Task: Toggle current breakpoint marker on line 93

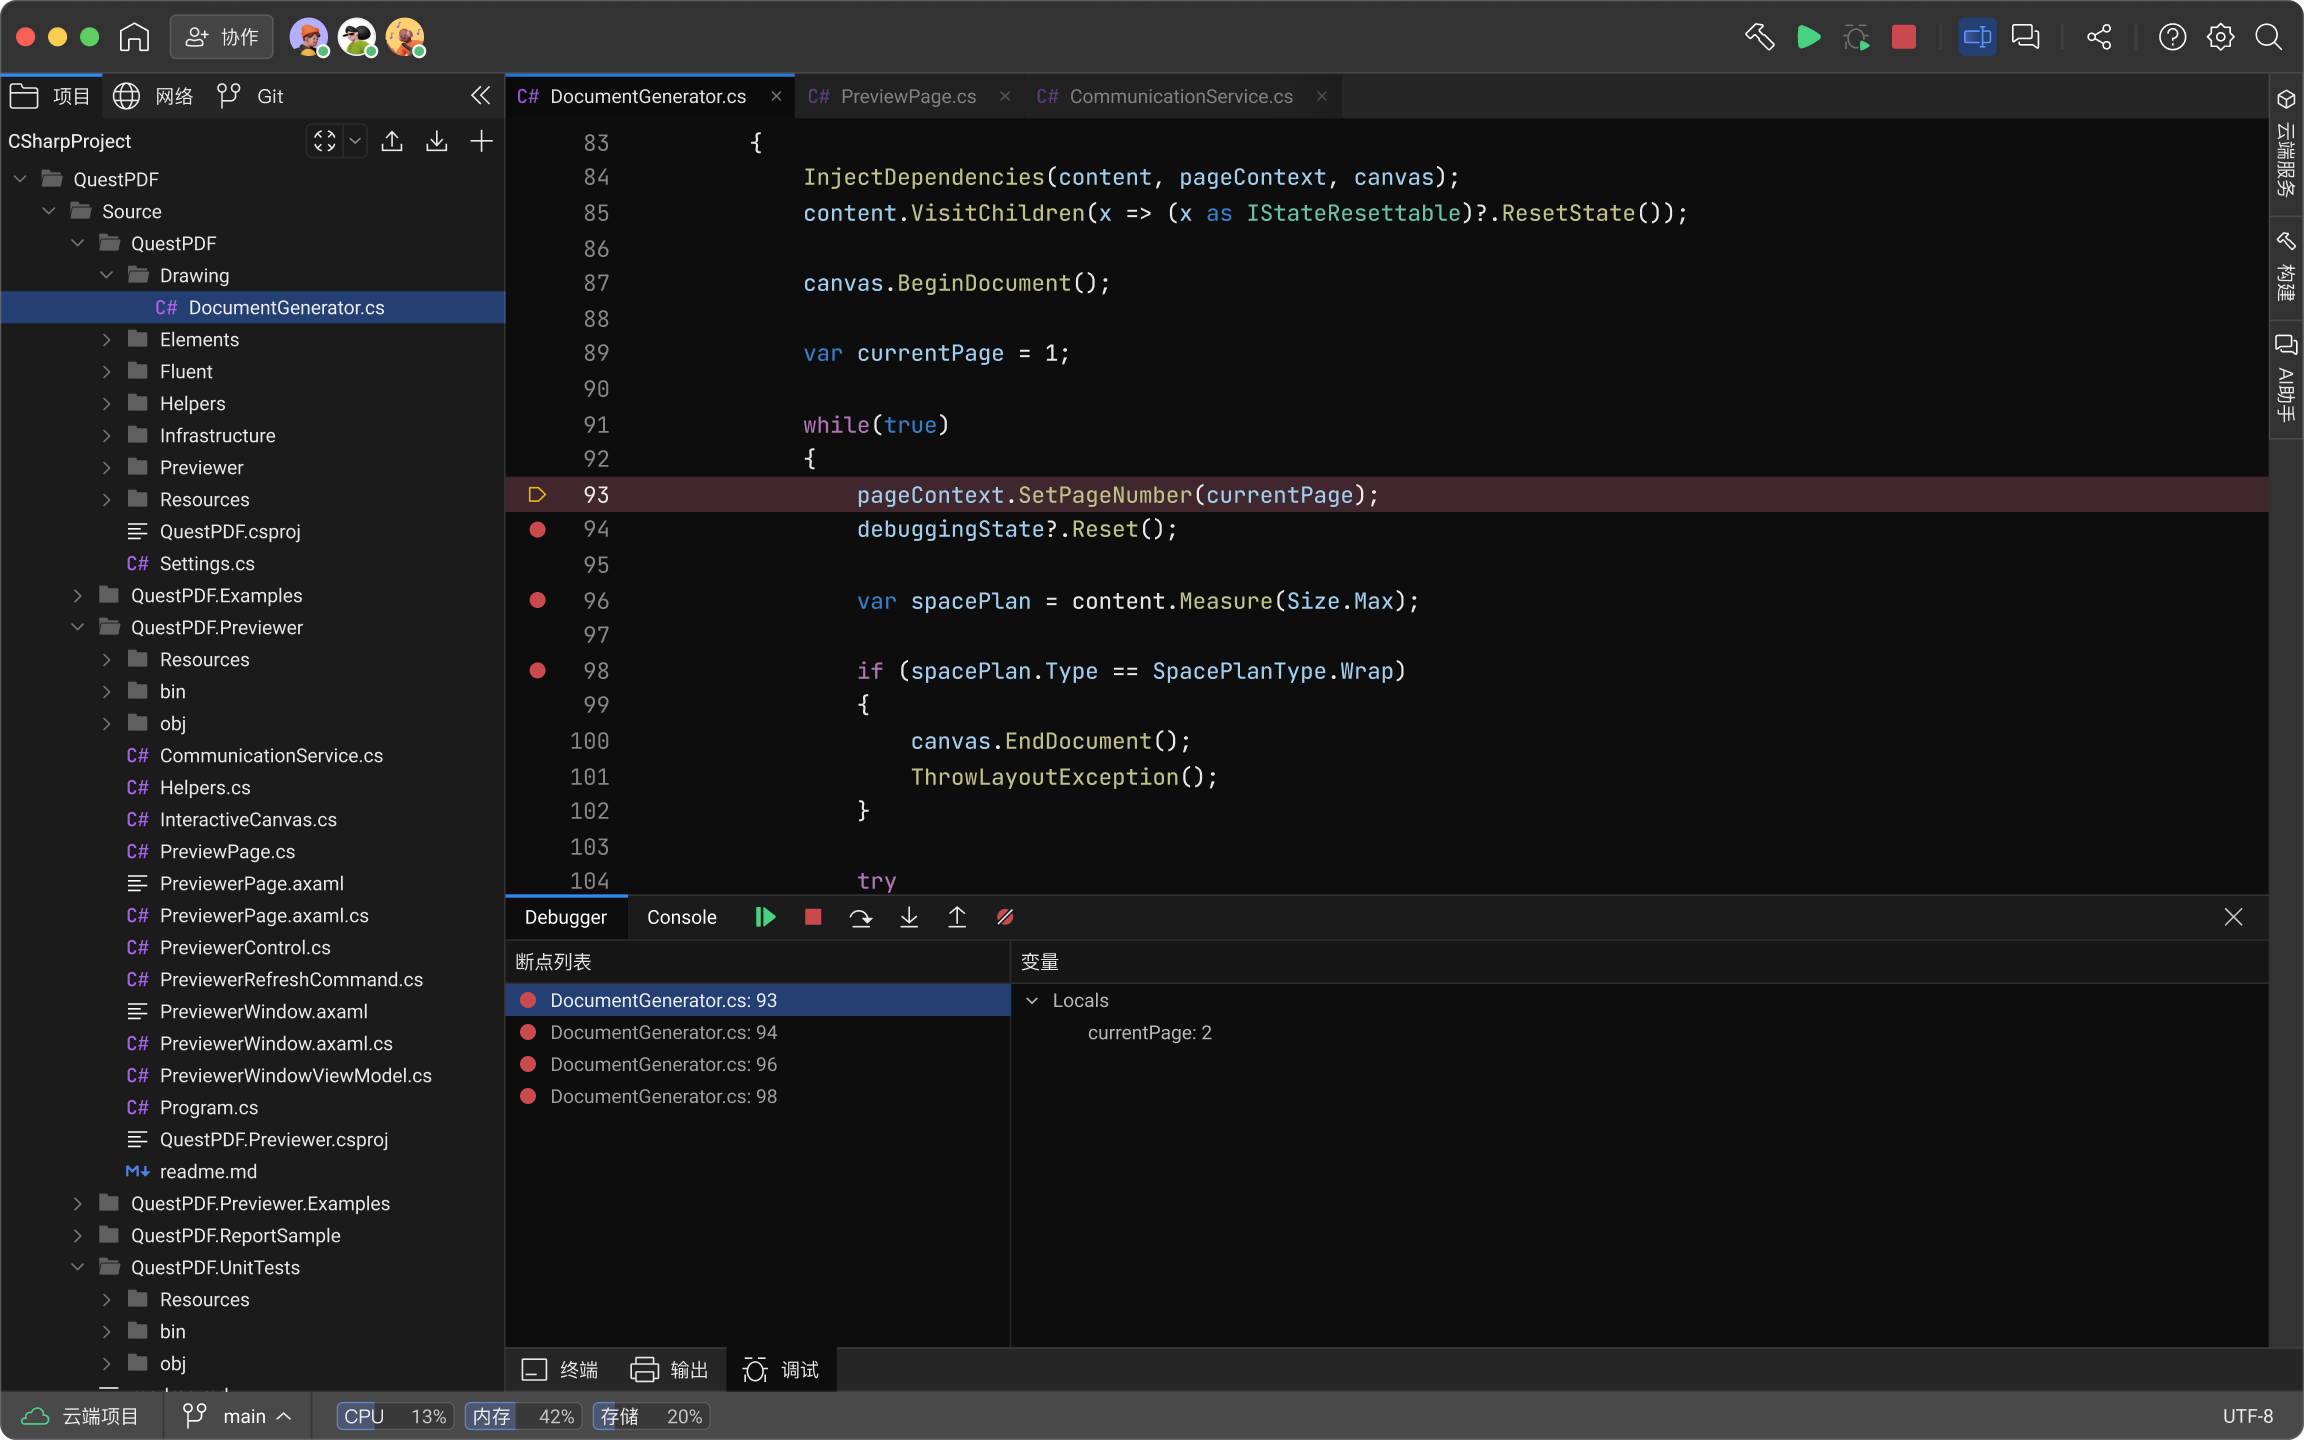Action: [537, 494]
